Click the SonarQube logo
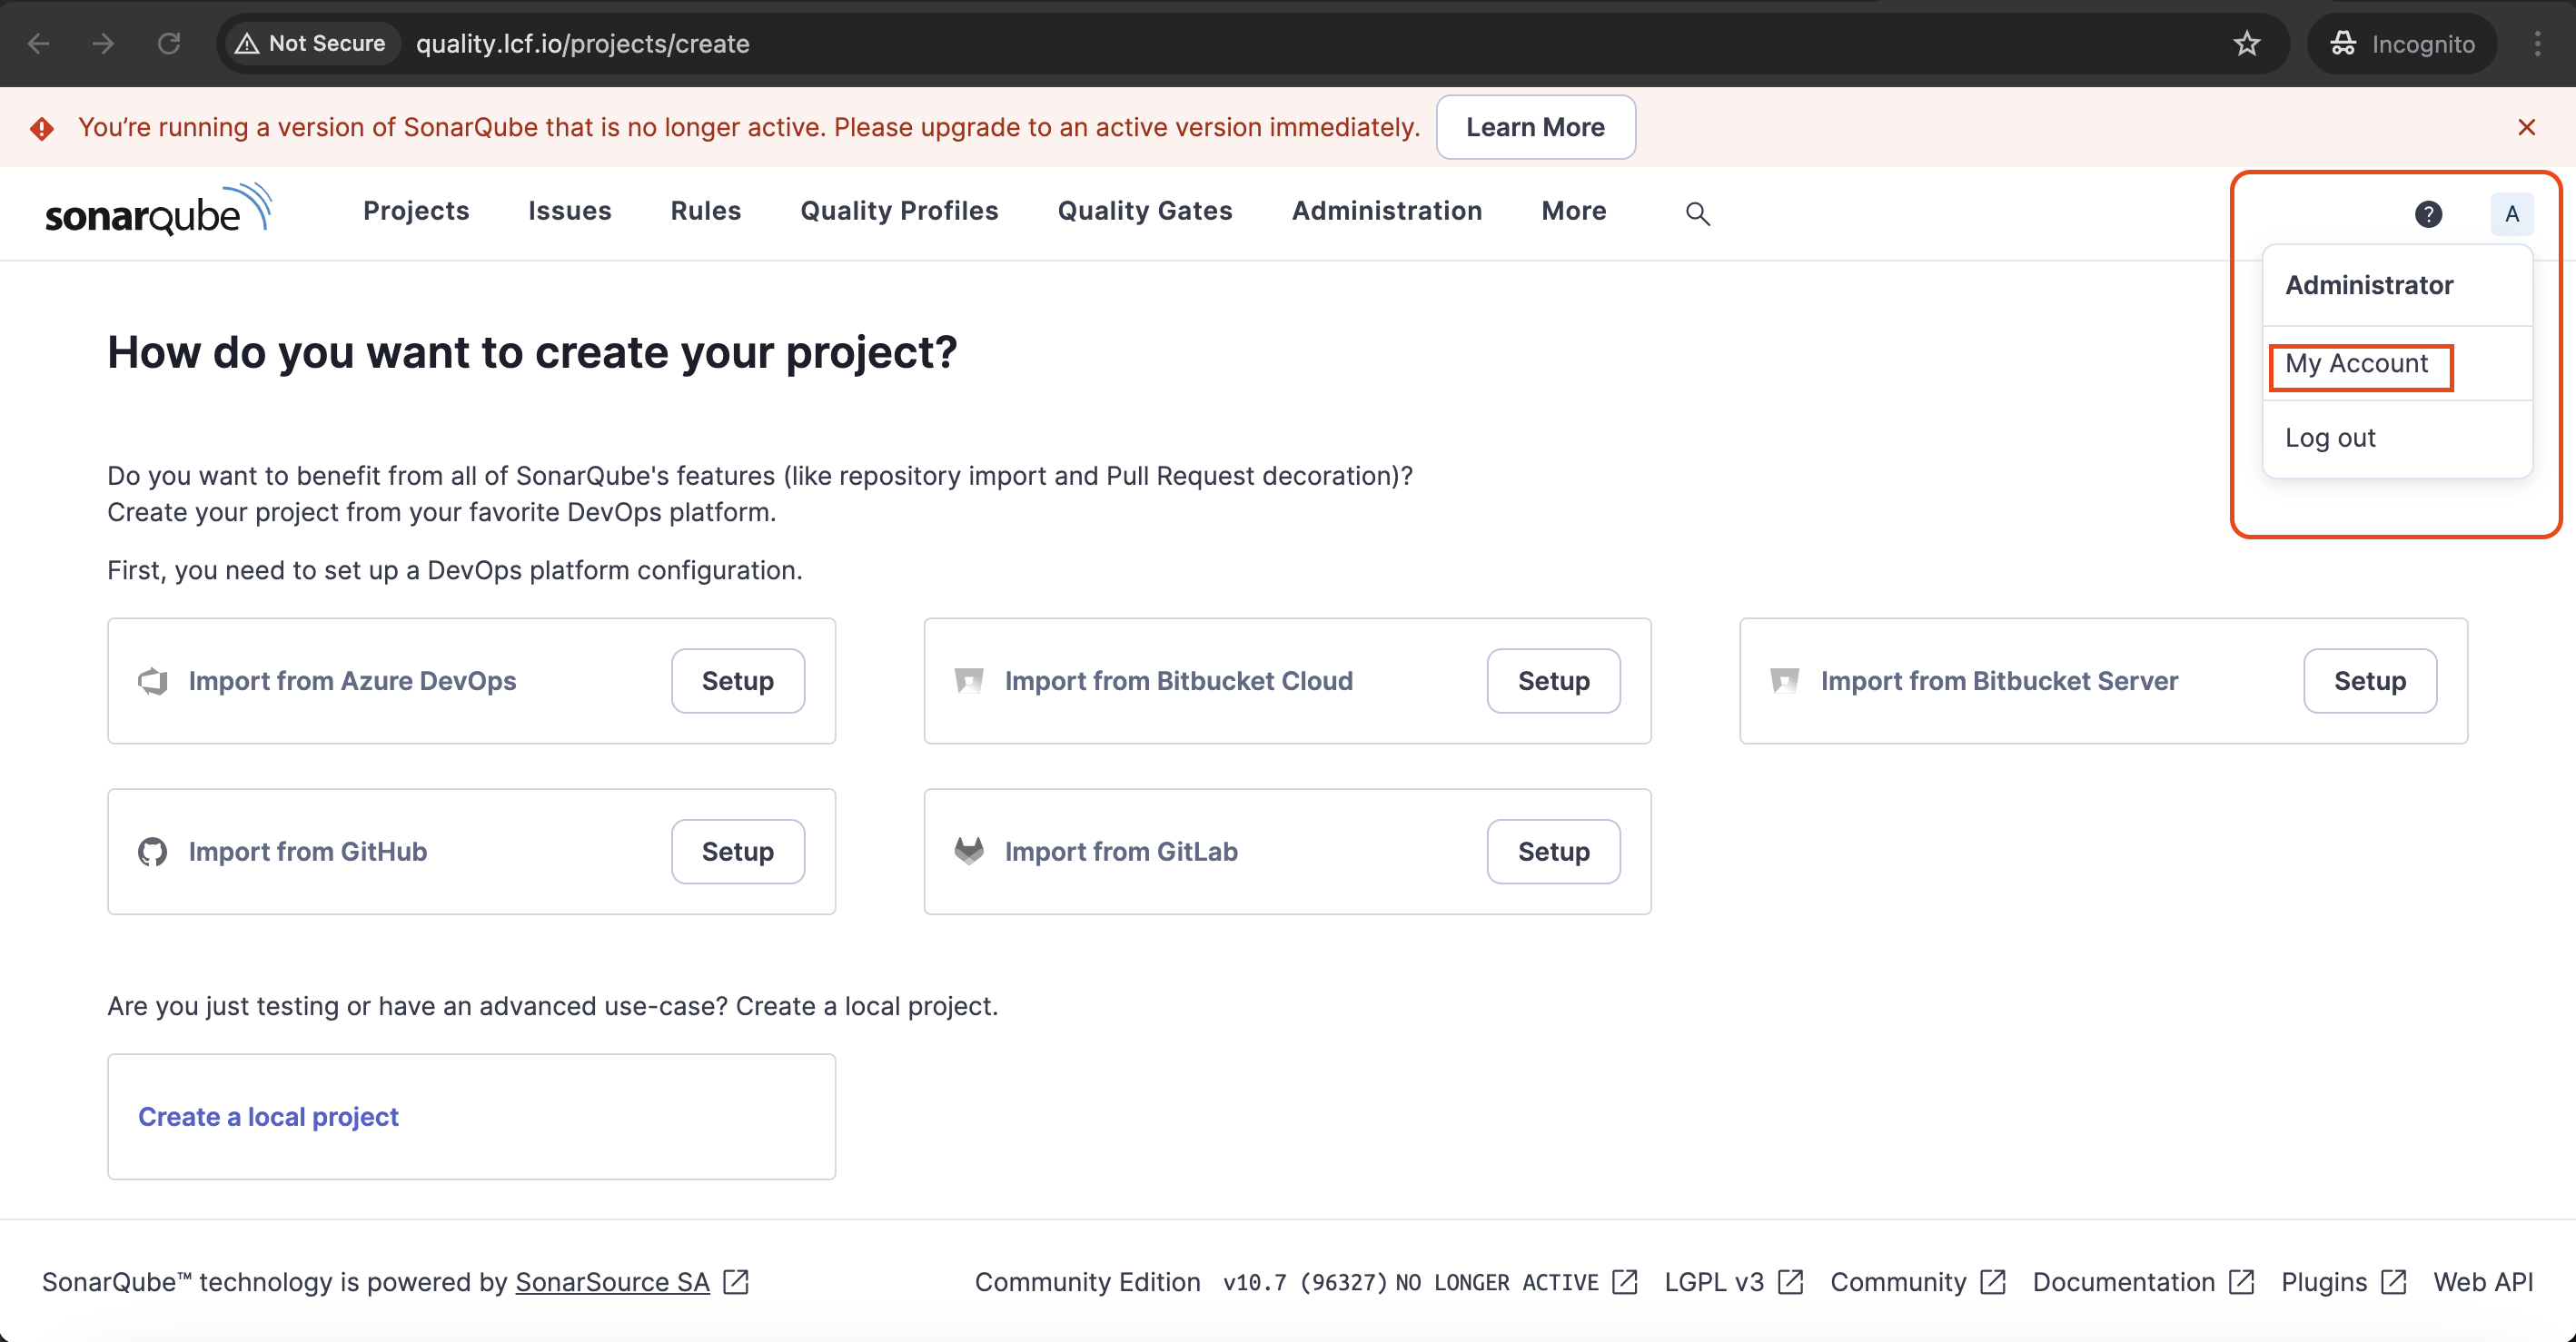 [x=158, y=211]
